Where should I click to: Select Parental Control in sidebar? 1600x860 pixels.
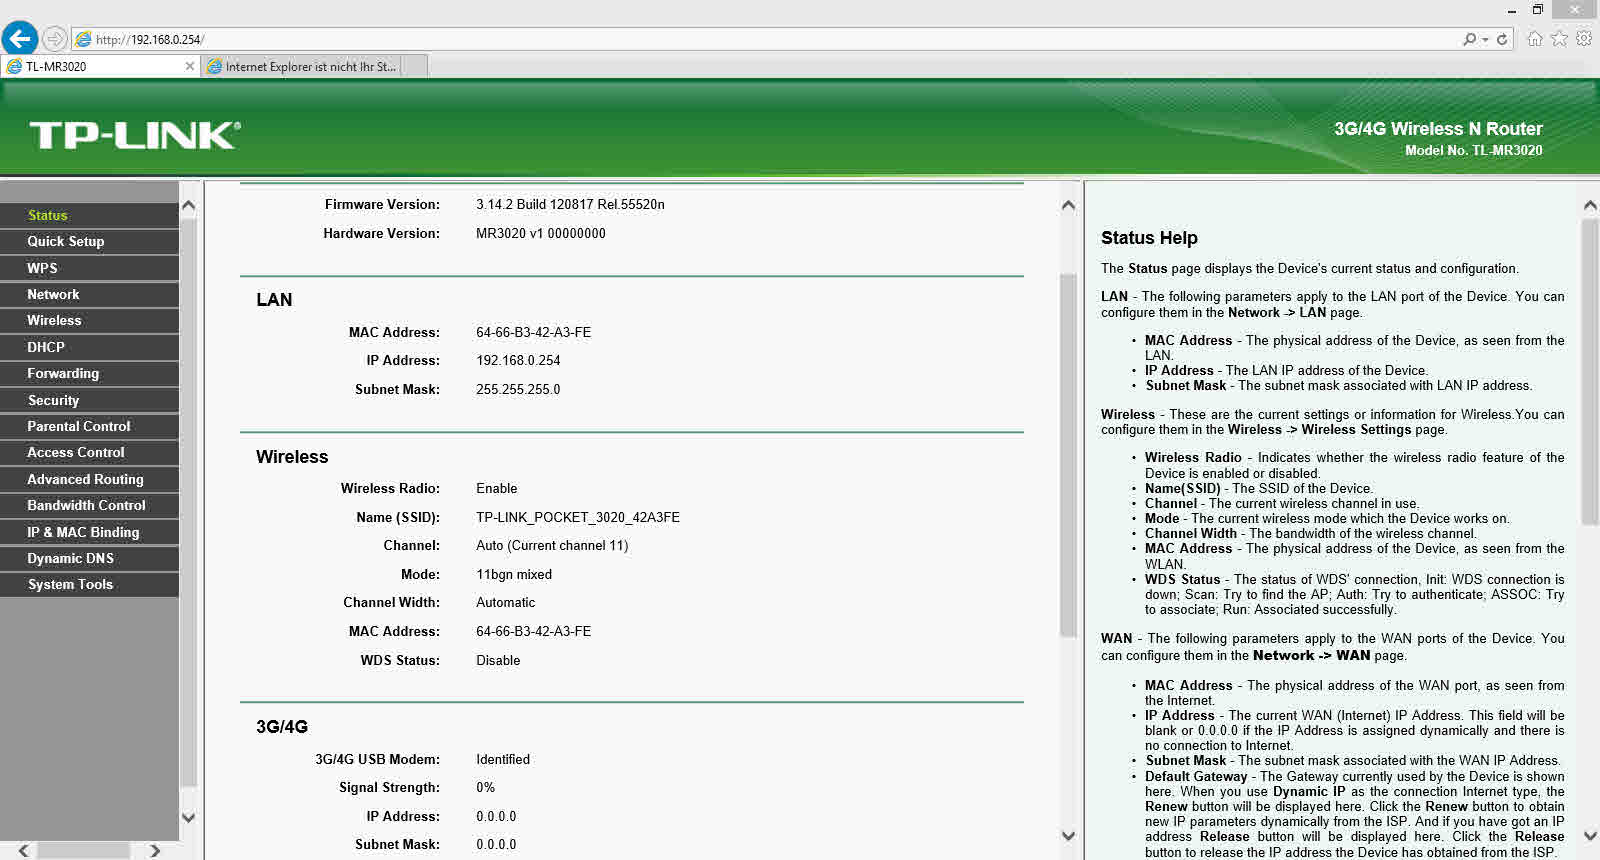(89, 426)
